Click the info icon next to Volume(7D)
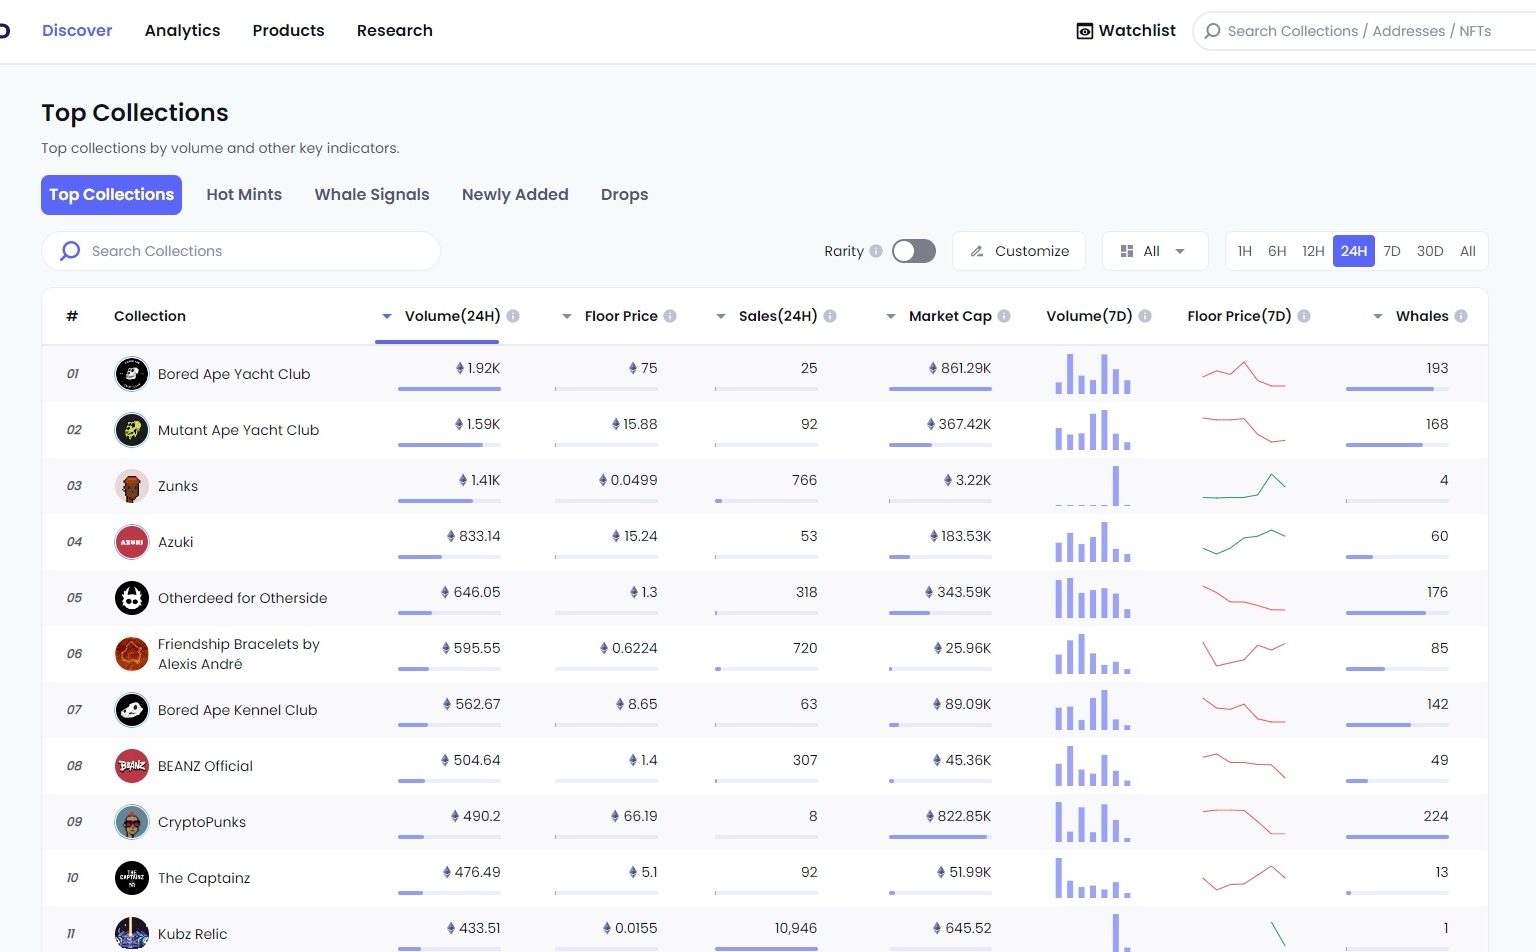This screenshot has height=952, width=1536. (1145, 316)
